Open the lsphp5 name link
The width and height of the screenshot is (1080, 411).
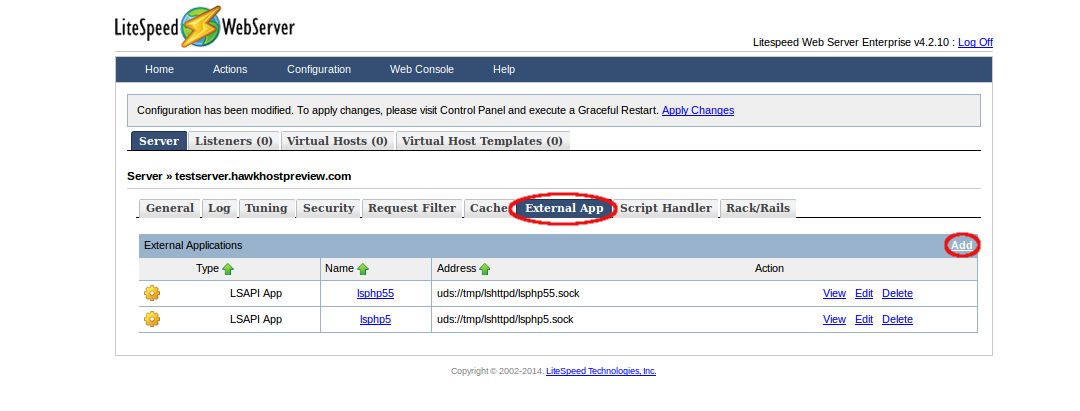click(x=375, y=319)
